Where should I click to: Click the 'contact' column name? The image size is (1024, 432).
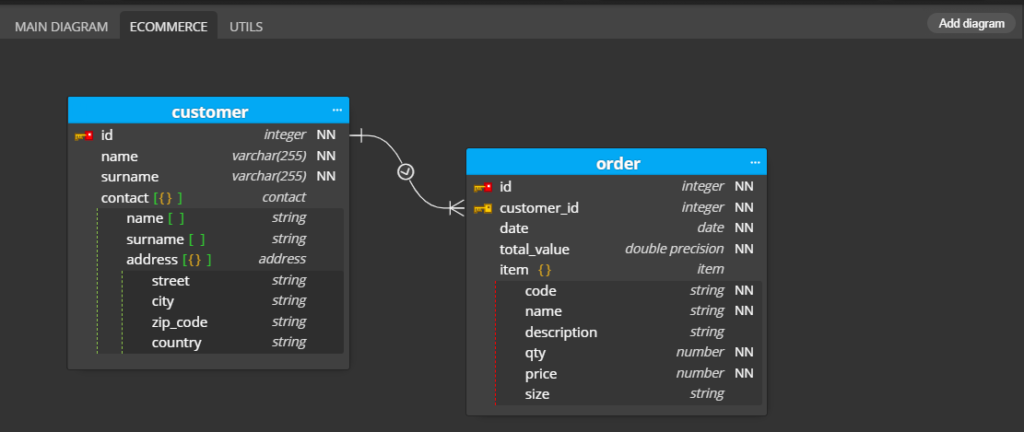click(125, 198)
